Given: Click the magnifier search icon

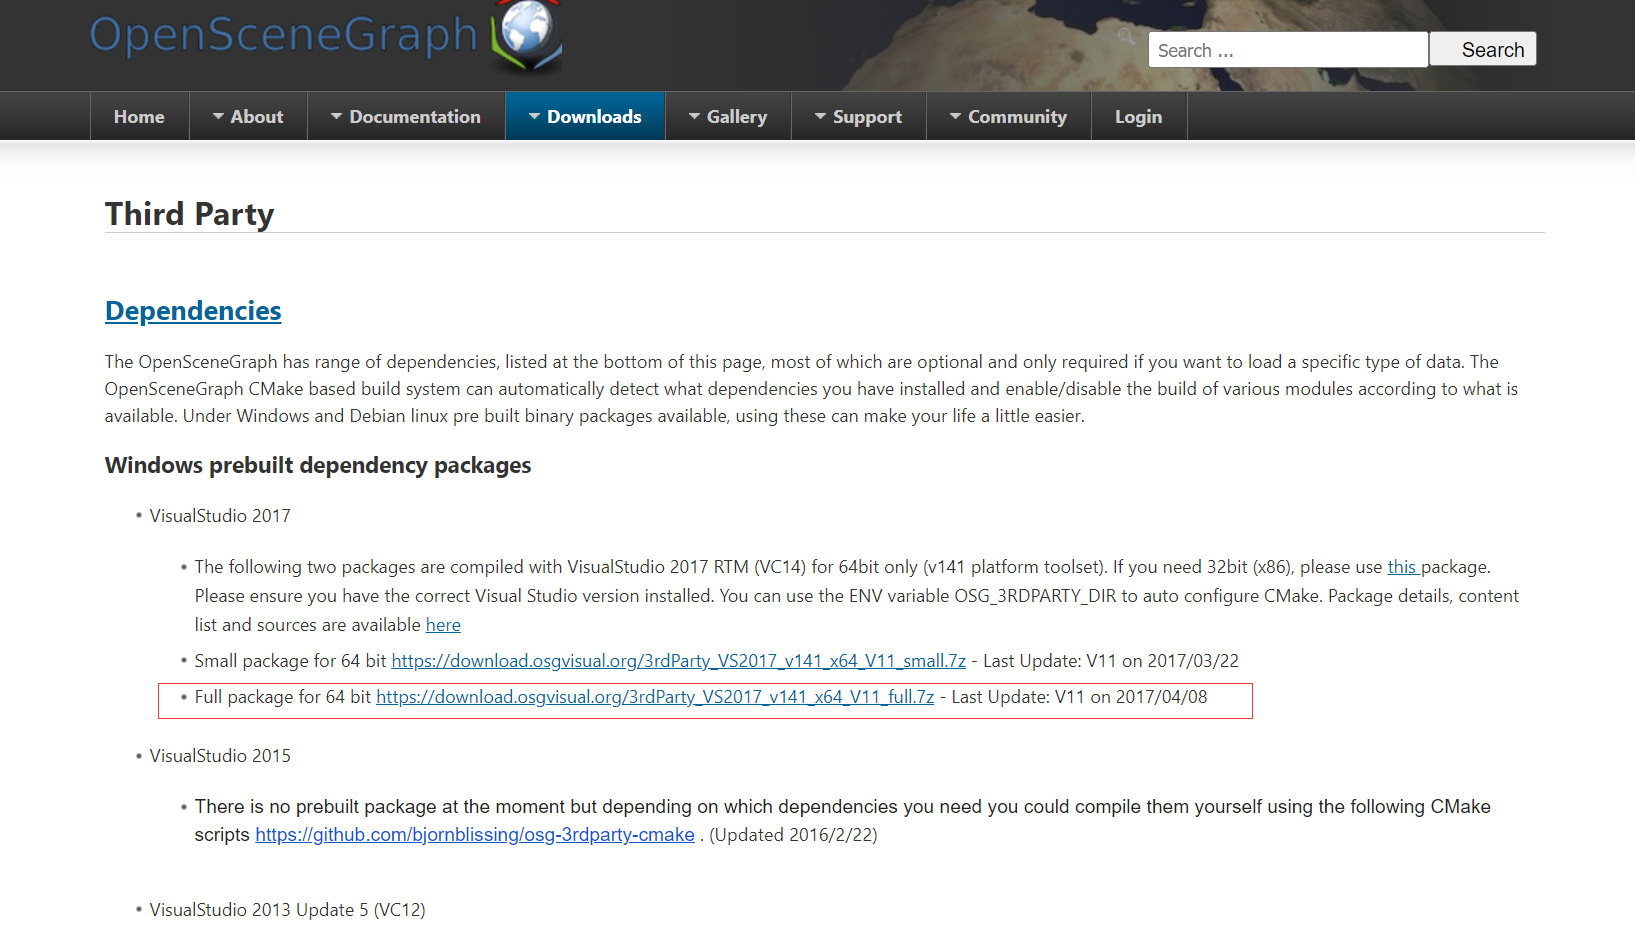Looking at the screenshot, I should [x=1126, y=36].
